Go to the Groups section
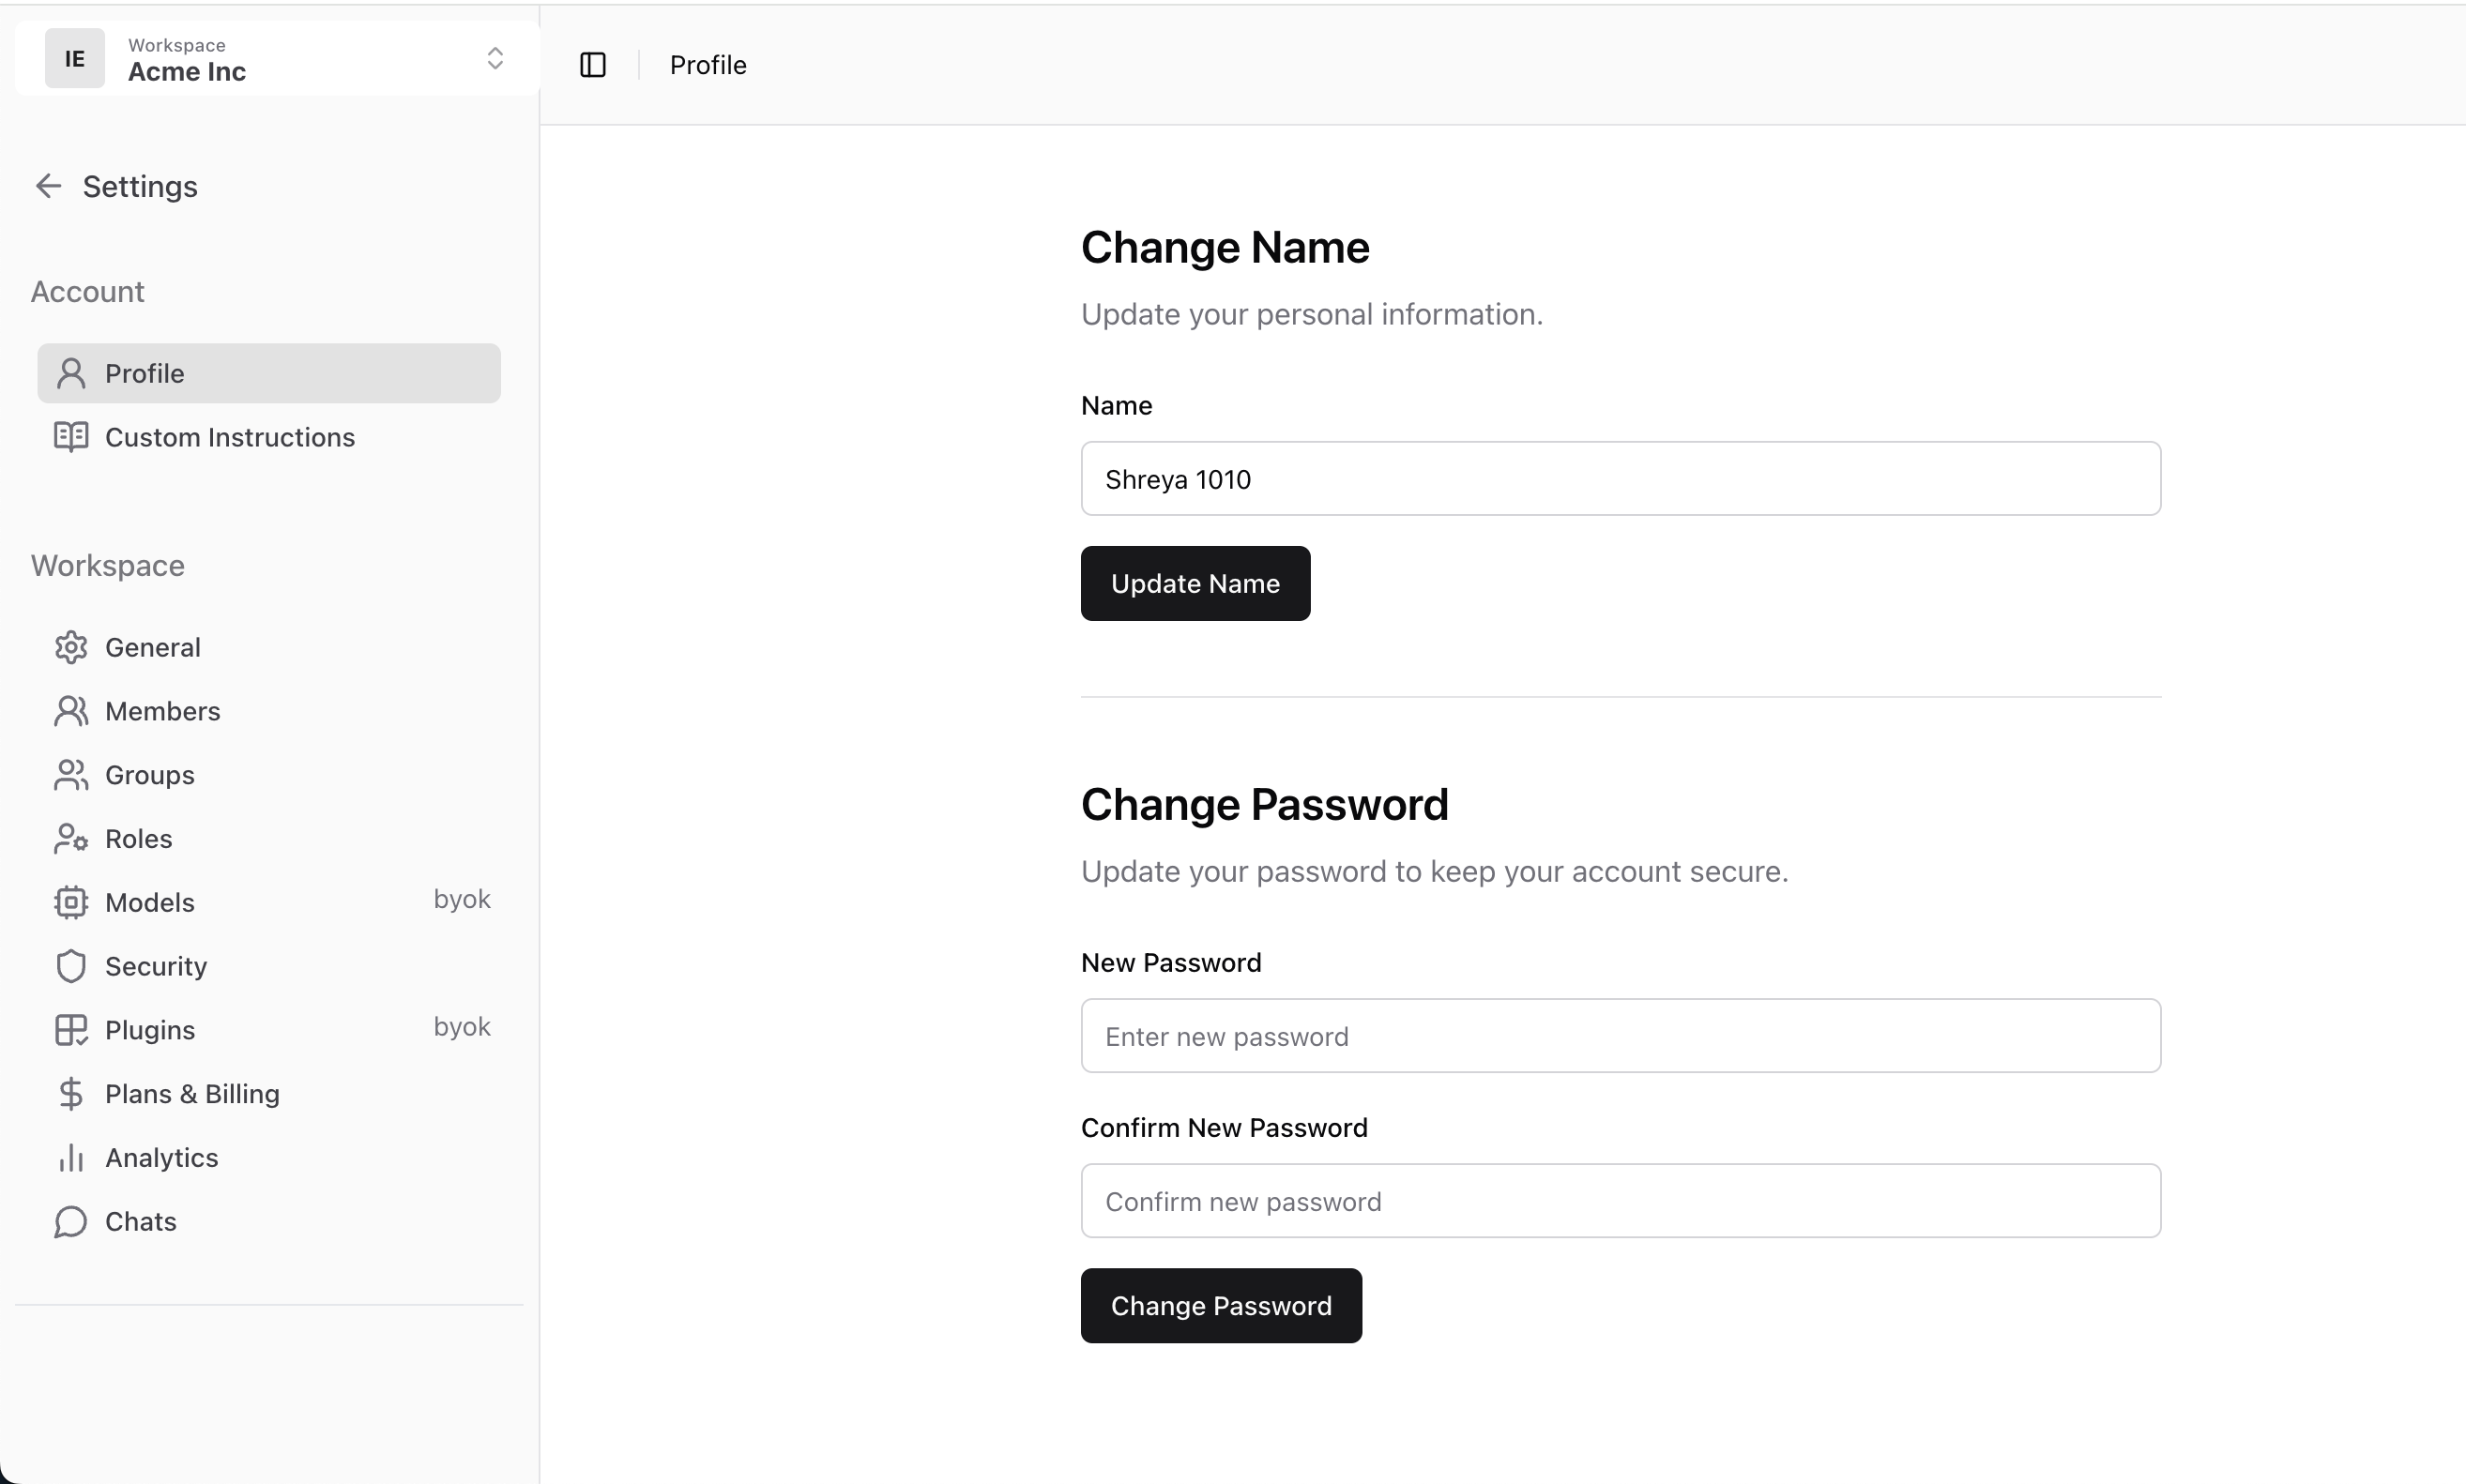Image resolution: width=2466 pixels, height=1484 pixels. click(x=149, y=775)
